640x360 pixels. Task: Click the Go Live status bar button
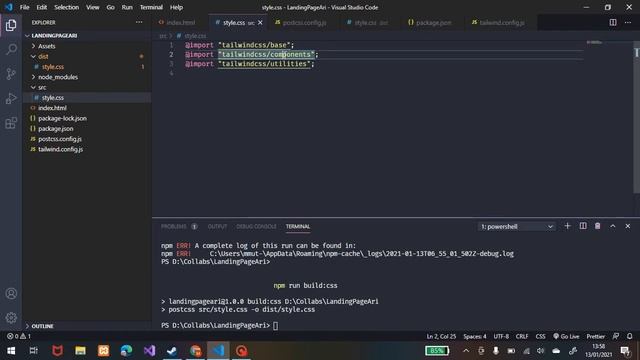point(566,336)
